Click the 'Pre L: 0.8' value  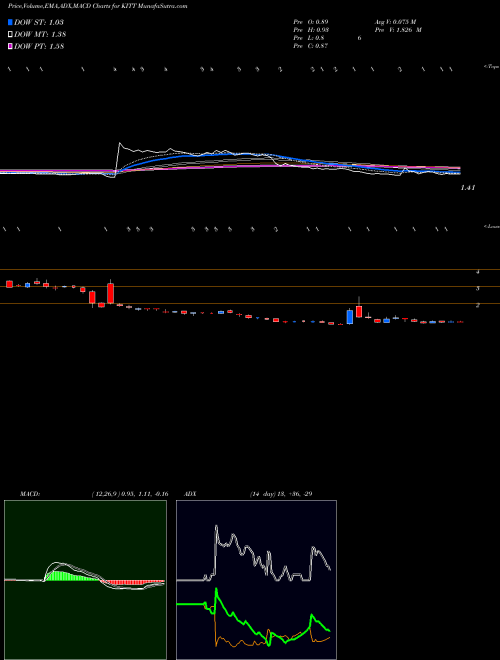(x=309, y=37)
